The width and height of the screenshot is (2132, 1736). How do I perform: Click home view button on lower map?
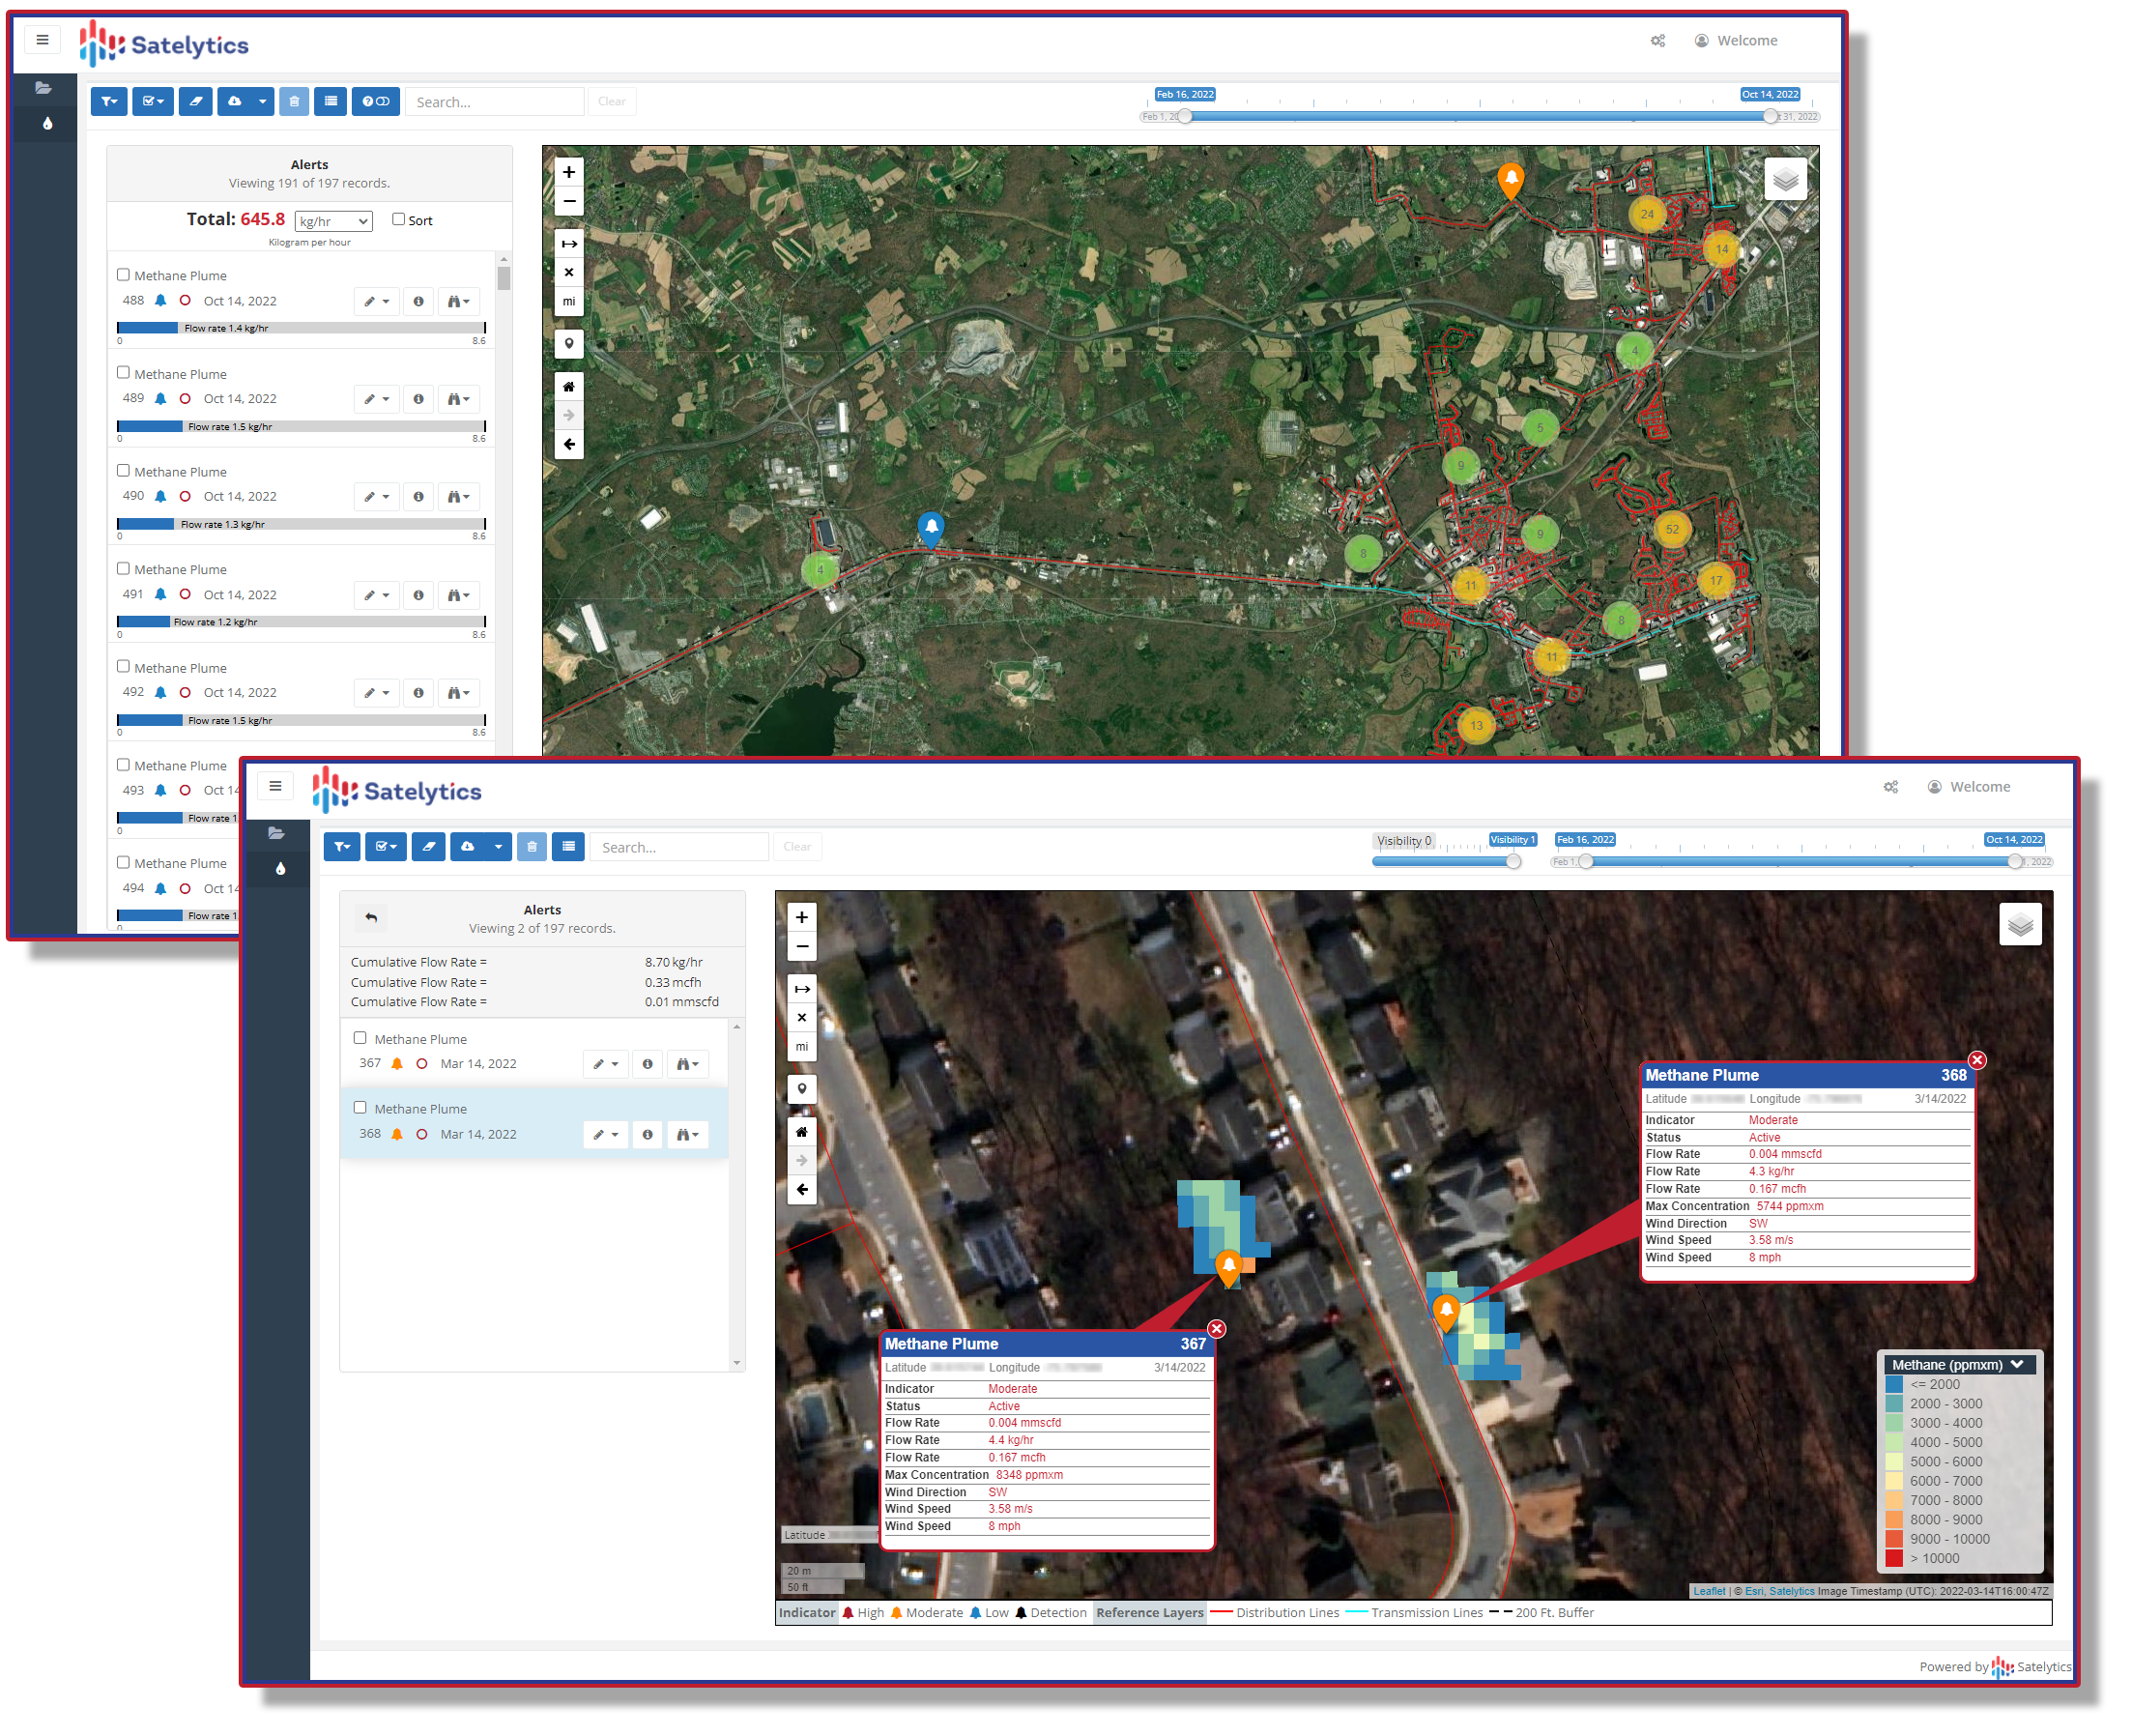point(801,1132)
